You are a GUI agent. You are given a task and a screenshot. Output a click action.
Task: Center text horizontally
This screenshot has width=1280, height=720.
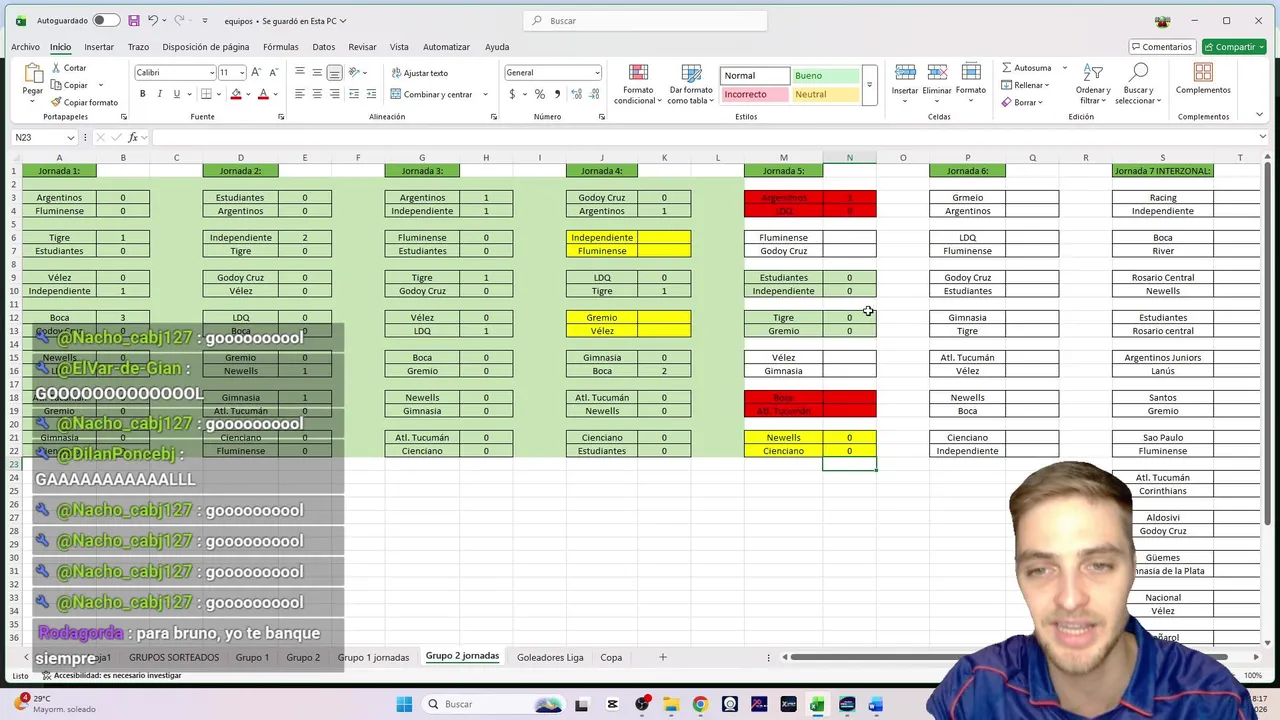[x=317, y=94]
